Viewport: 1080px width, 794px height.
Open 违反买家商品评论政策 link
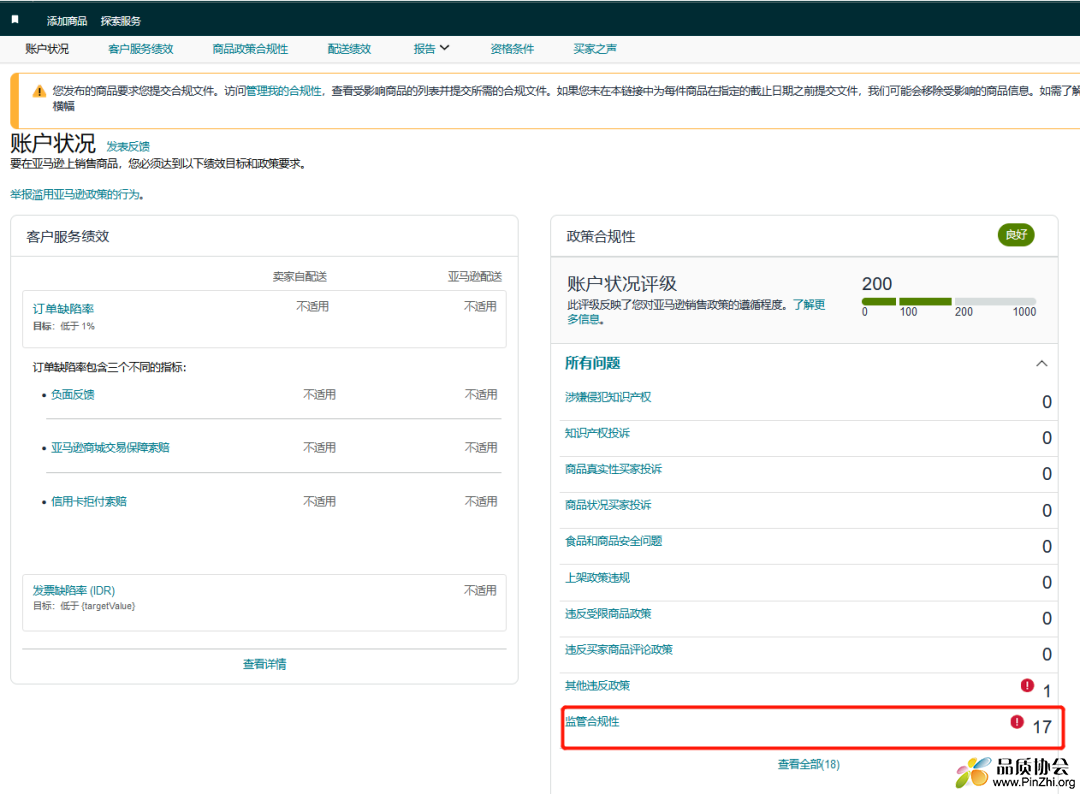coord(619,649)
